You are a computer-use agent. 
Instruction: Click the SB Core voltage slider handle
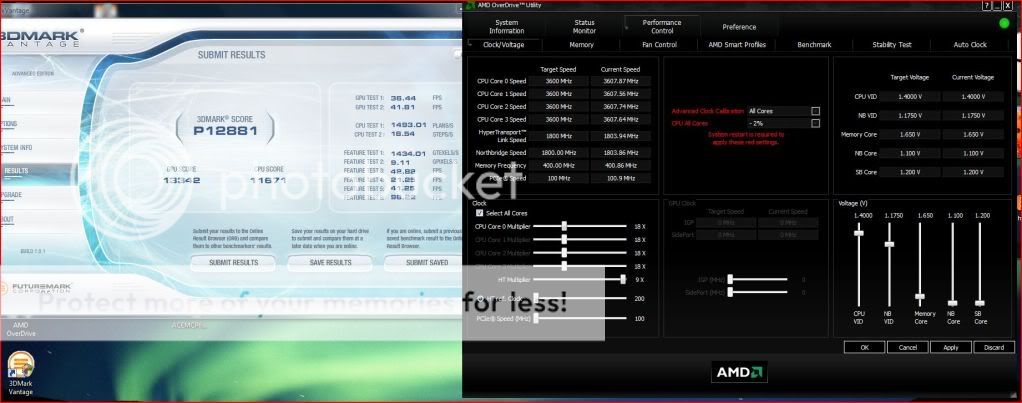(x=980, y=303)
